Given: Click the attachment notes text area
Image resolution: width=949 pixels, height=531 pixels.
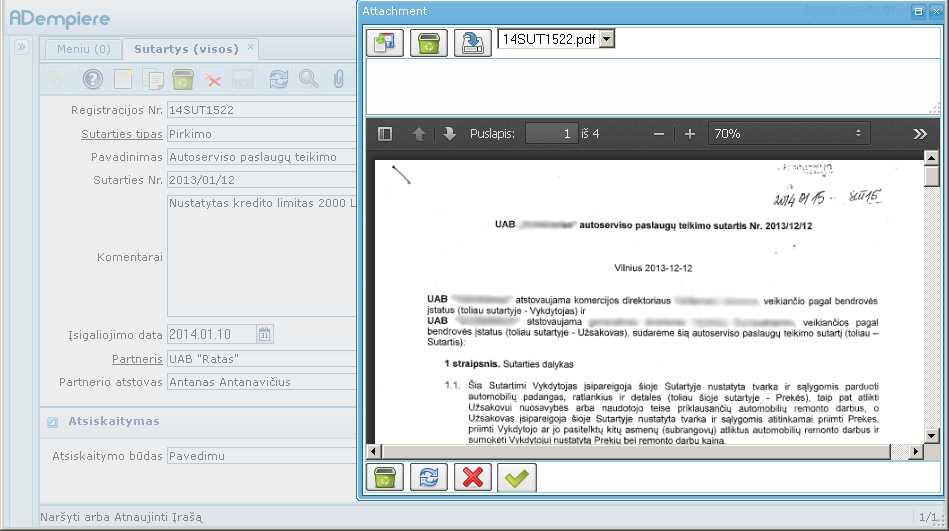Looking at the screenshot, I should coord(652,87).
